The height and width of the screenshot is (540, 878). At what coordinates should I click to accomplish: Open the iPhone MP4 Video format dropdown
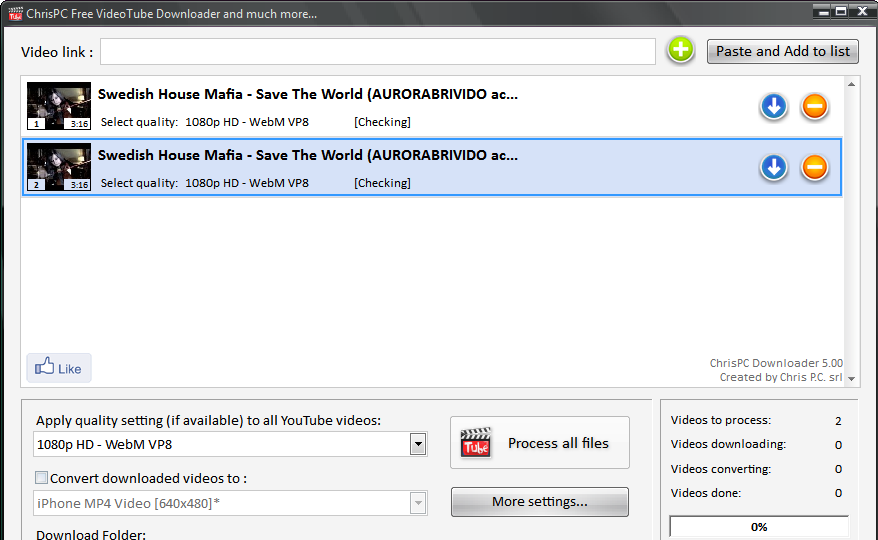coord(418,503)
